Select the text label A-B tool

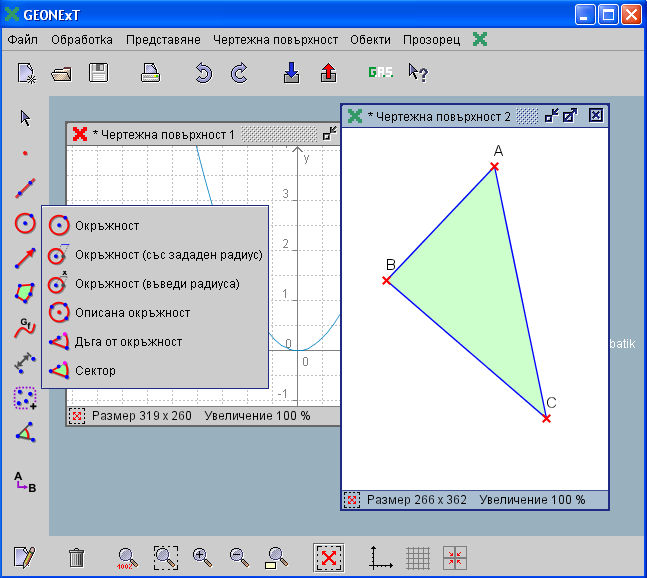(25, 482)
